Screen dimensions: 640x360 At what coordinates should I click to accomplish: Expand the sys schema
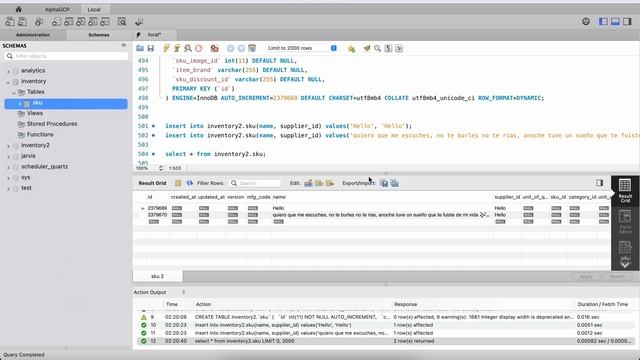[8, 178]
